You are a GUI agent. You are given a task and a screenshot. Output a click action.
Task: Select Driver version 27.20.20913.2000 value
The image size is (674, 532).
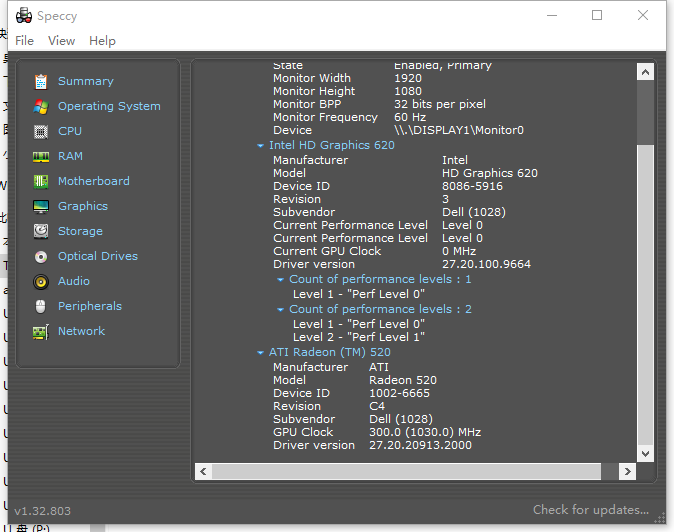420,445
